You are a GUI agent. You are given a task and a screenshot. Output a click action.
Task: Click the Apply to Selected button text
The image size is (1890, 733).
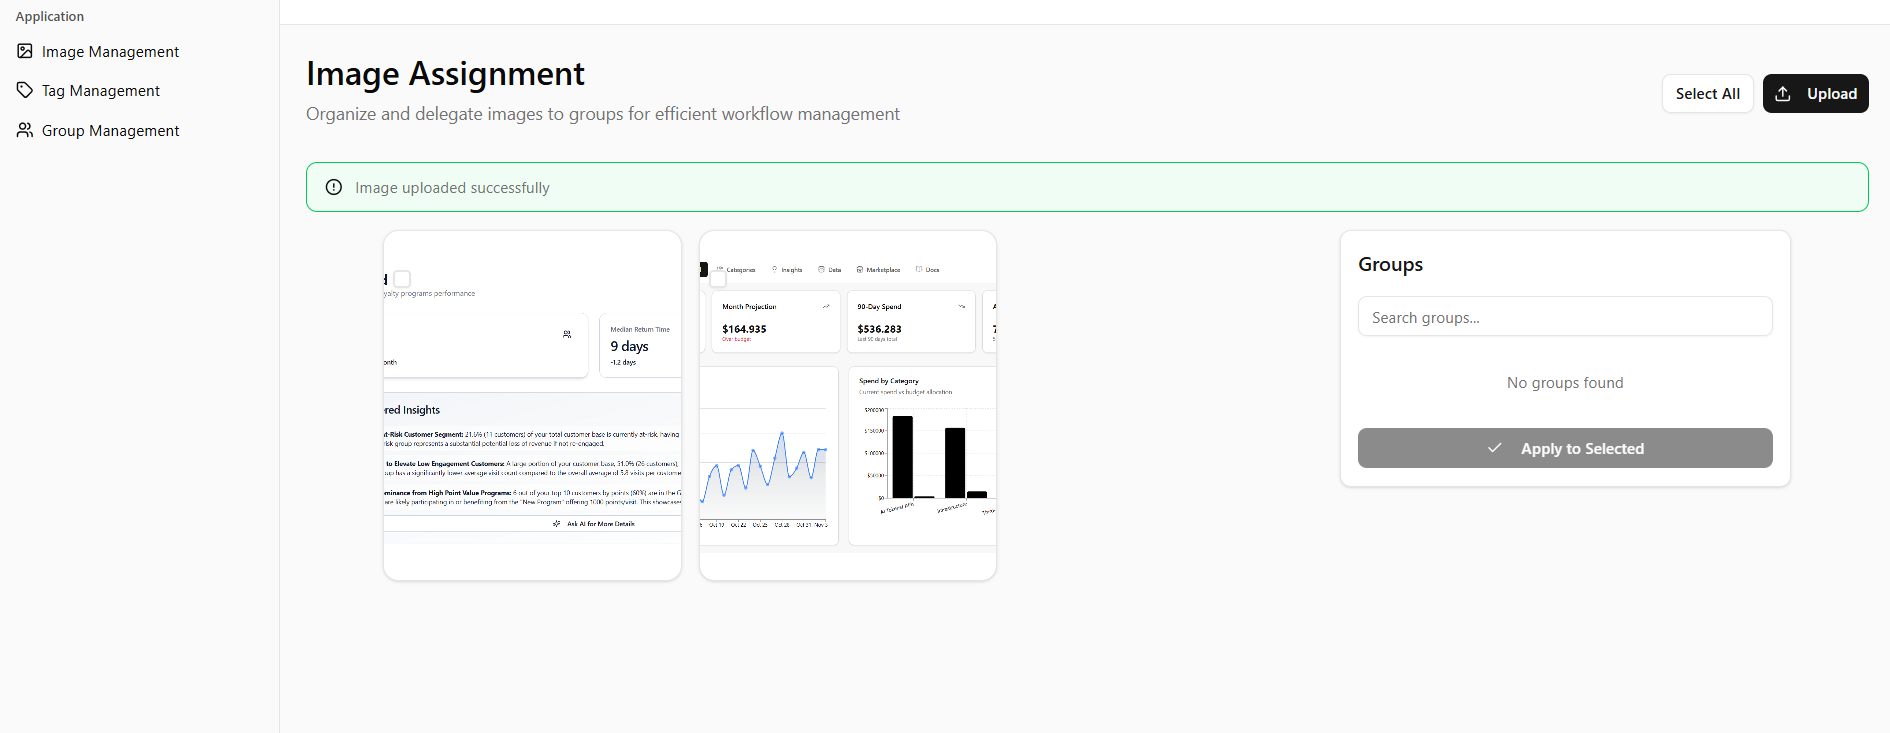1582,449
